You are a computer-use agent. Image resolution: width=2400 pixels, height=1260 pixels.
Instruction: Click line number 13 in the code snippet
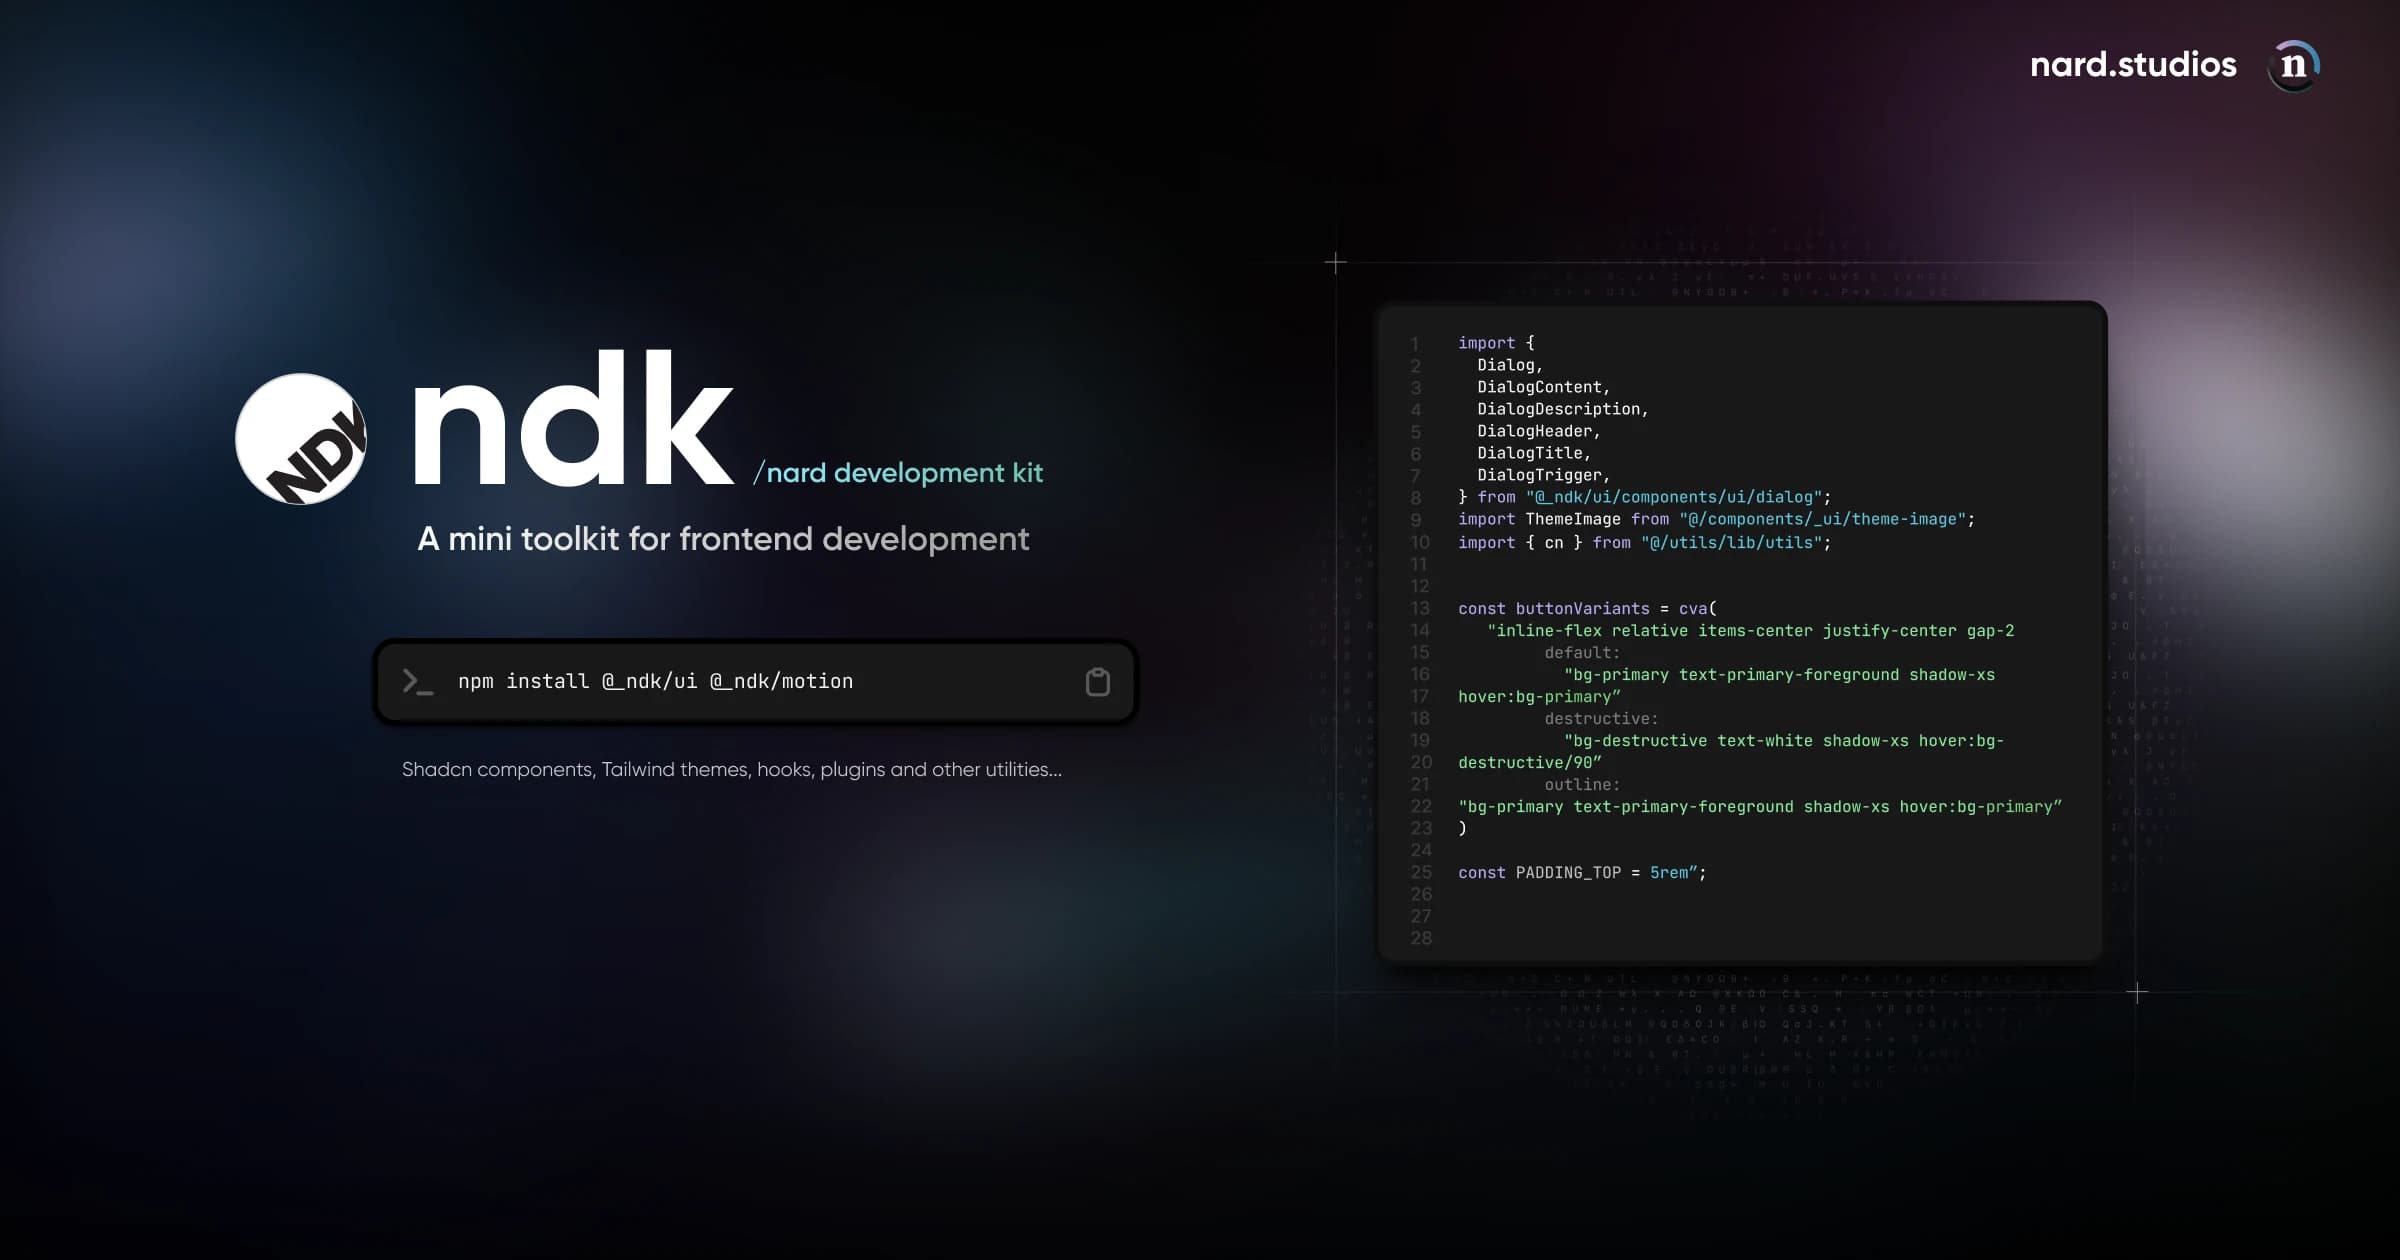[1421, 608]
